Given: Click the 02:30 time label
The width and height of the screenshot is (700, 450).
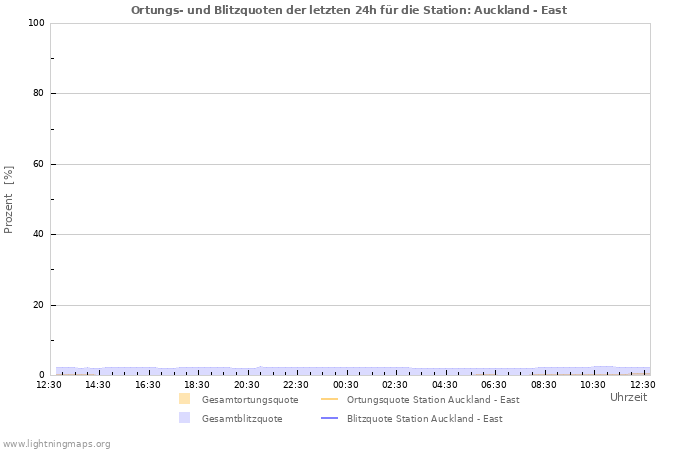Looking at the screenshot, I should (x=395, y=385).
